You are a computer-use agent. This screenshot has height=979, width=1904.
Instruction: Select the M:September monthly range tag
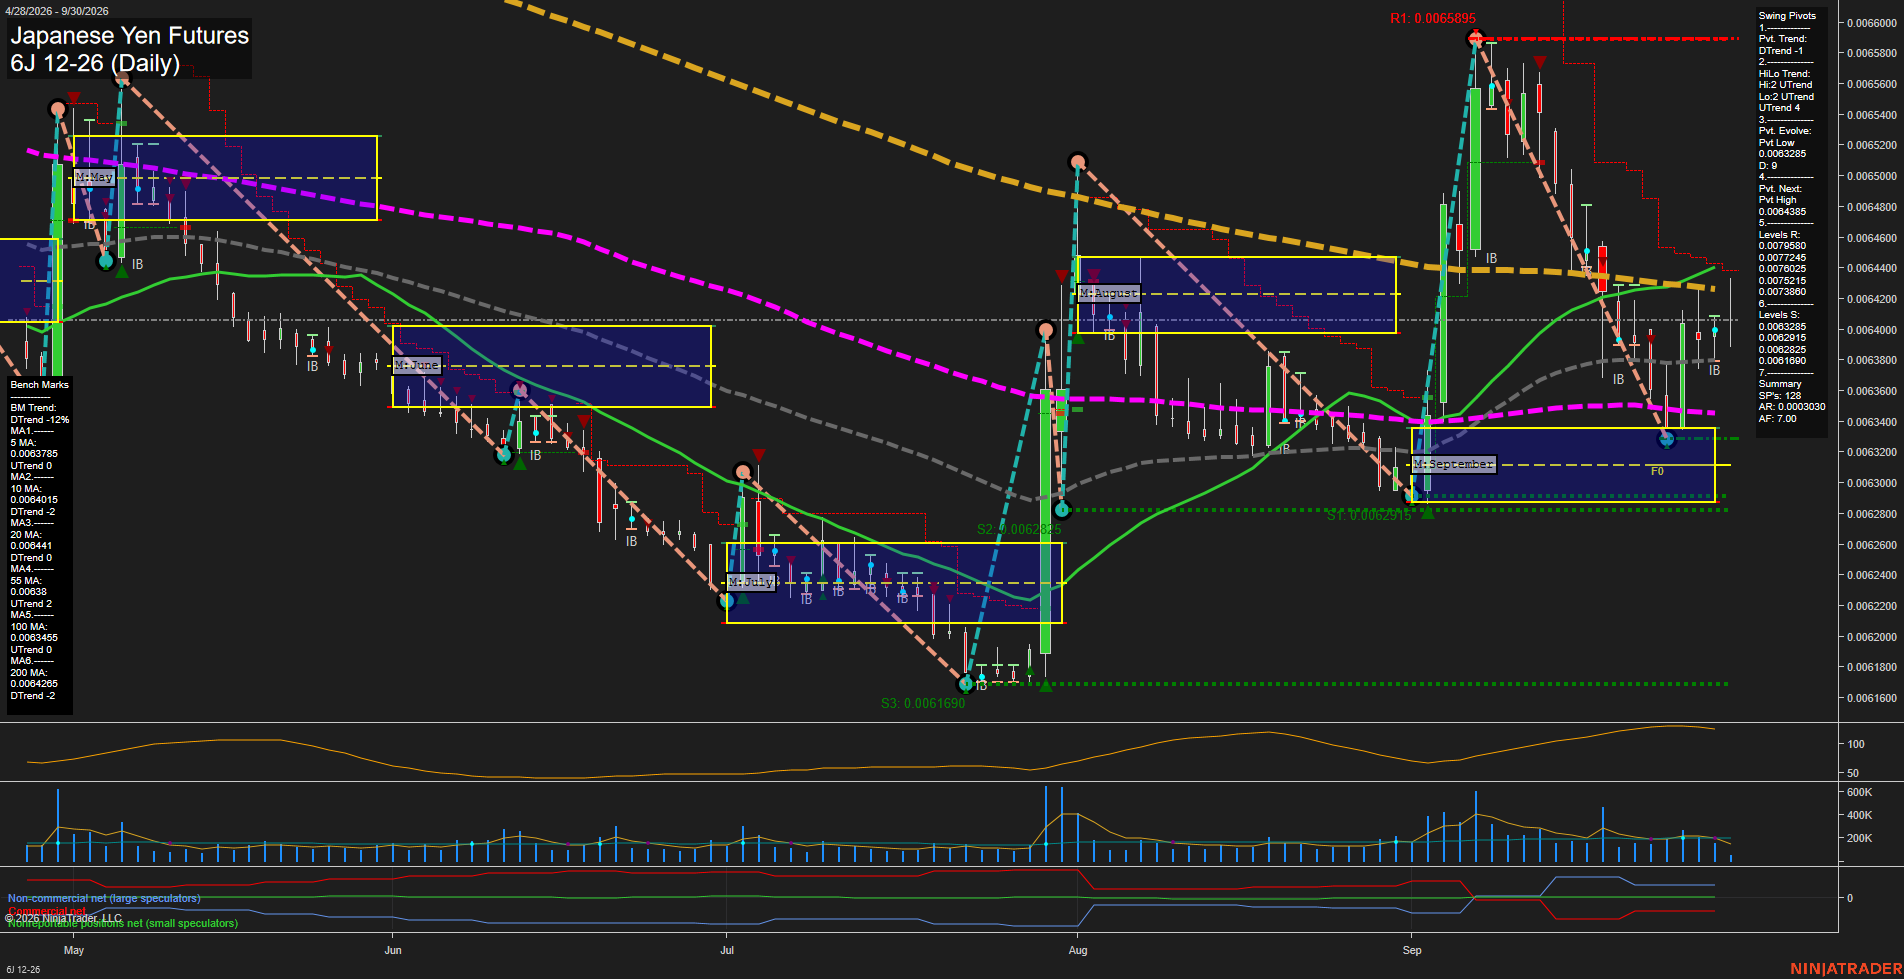[x=1454, y=464]
